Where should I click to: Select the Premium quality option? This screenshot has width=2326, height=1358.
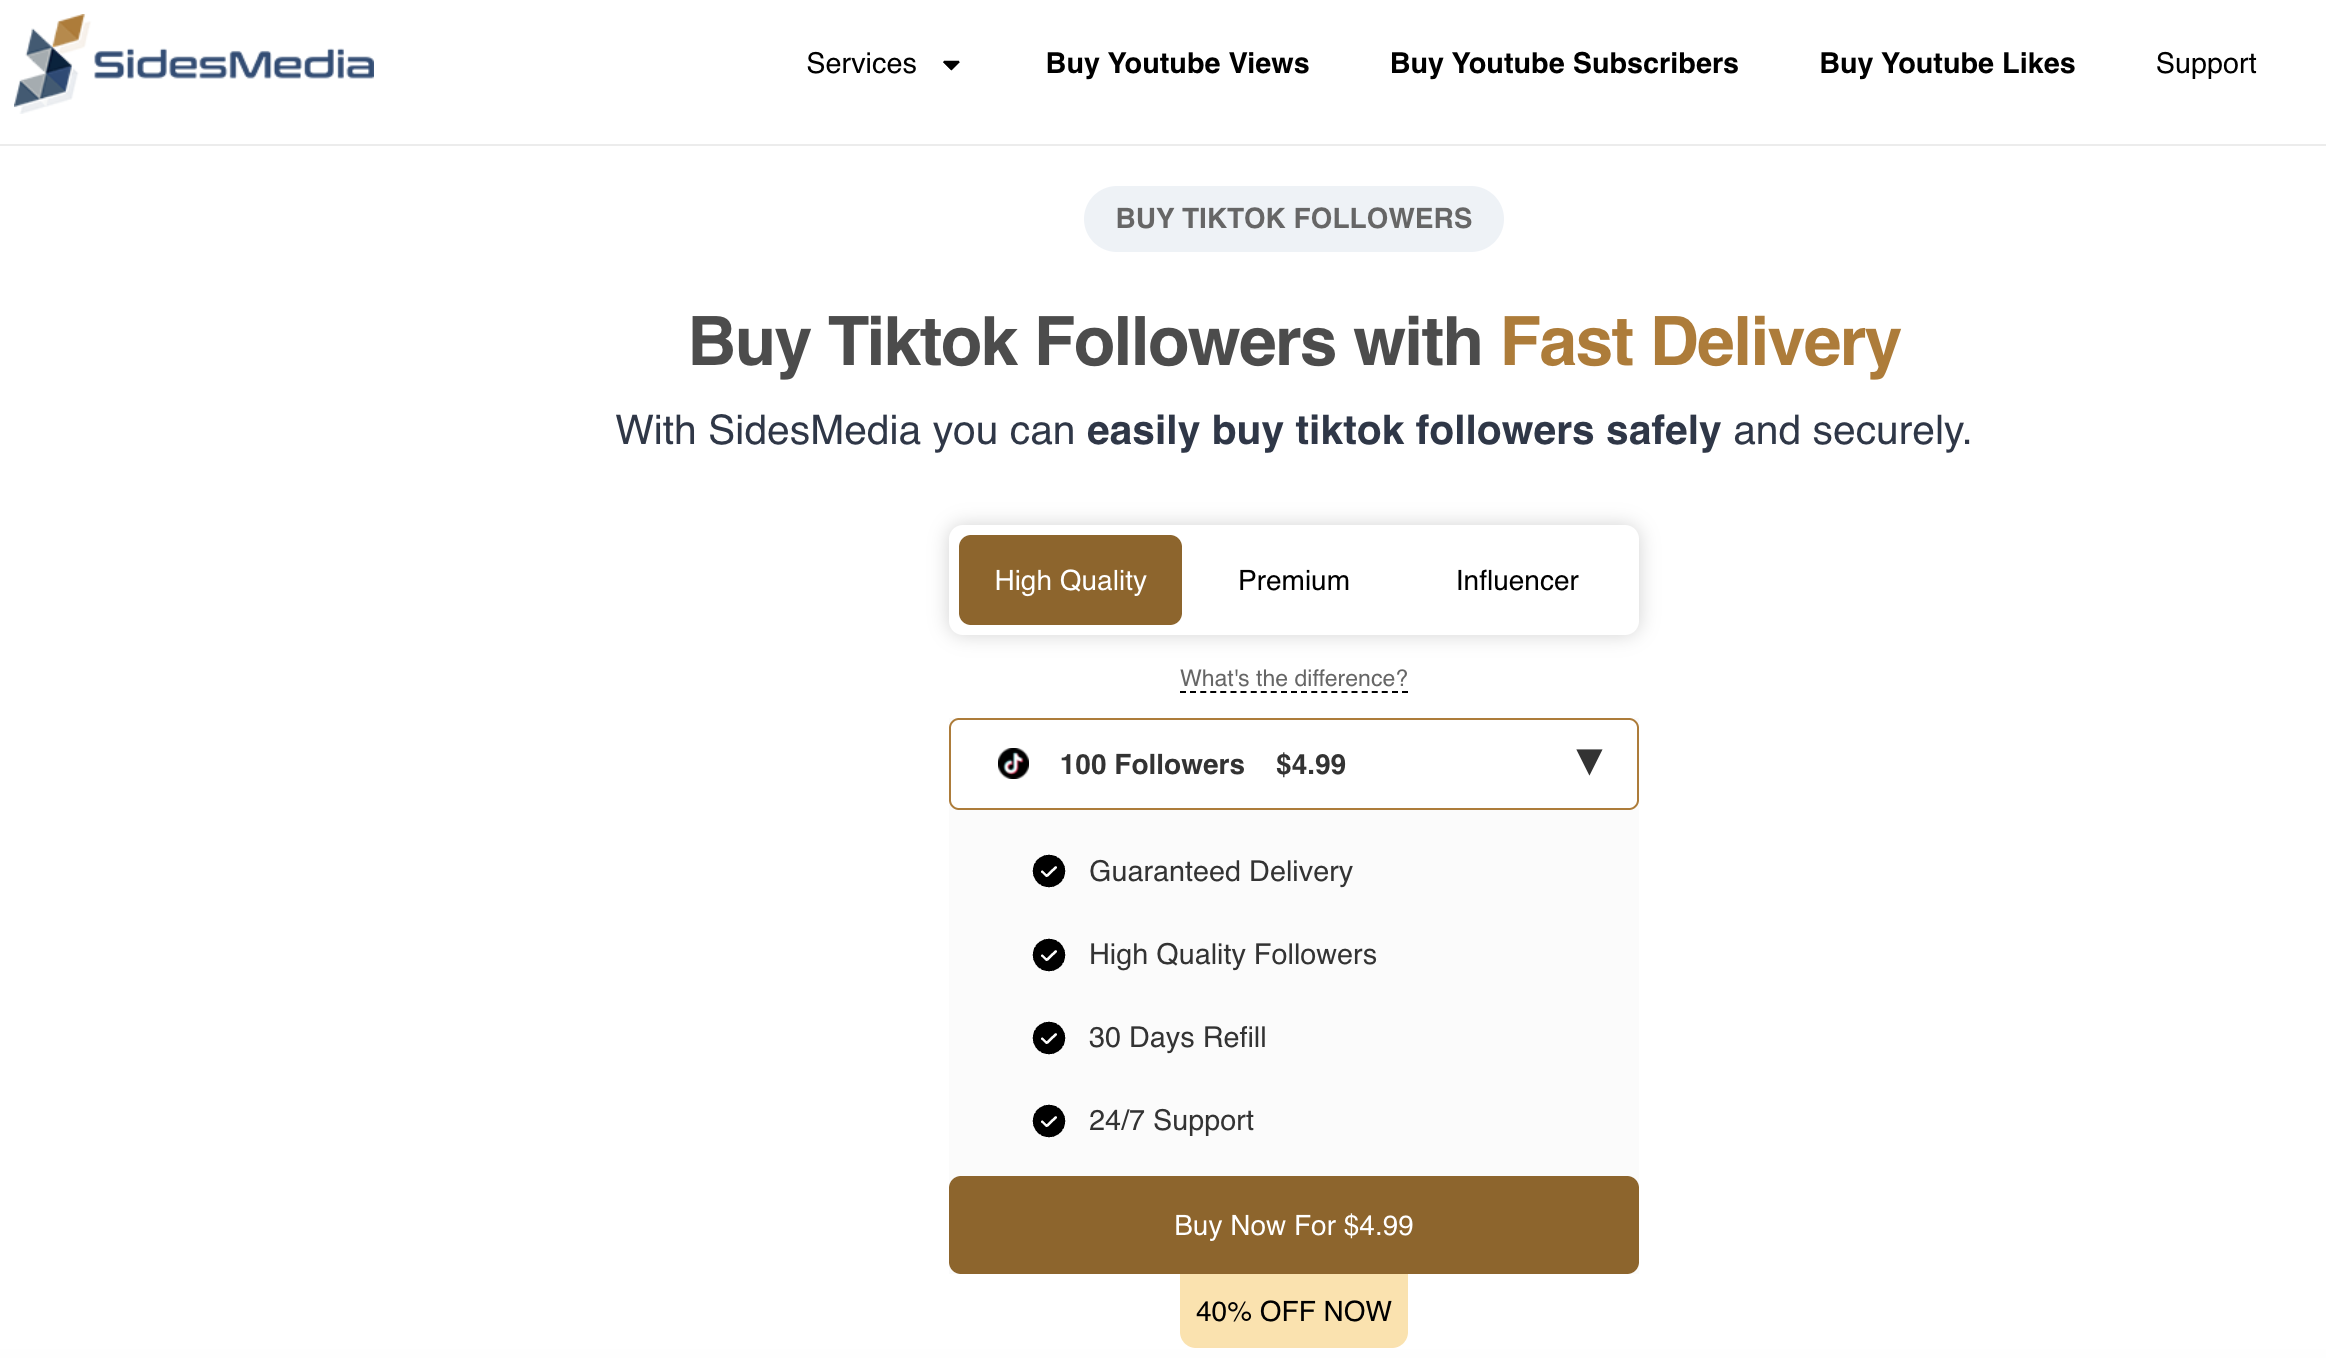(x=1293, y=580)
